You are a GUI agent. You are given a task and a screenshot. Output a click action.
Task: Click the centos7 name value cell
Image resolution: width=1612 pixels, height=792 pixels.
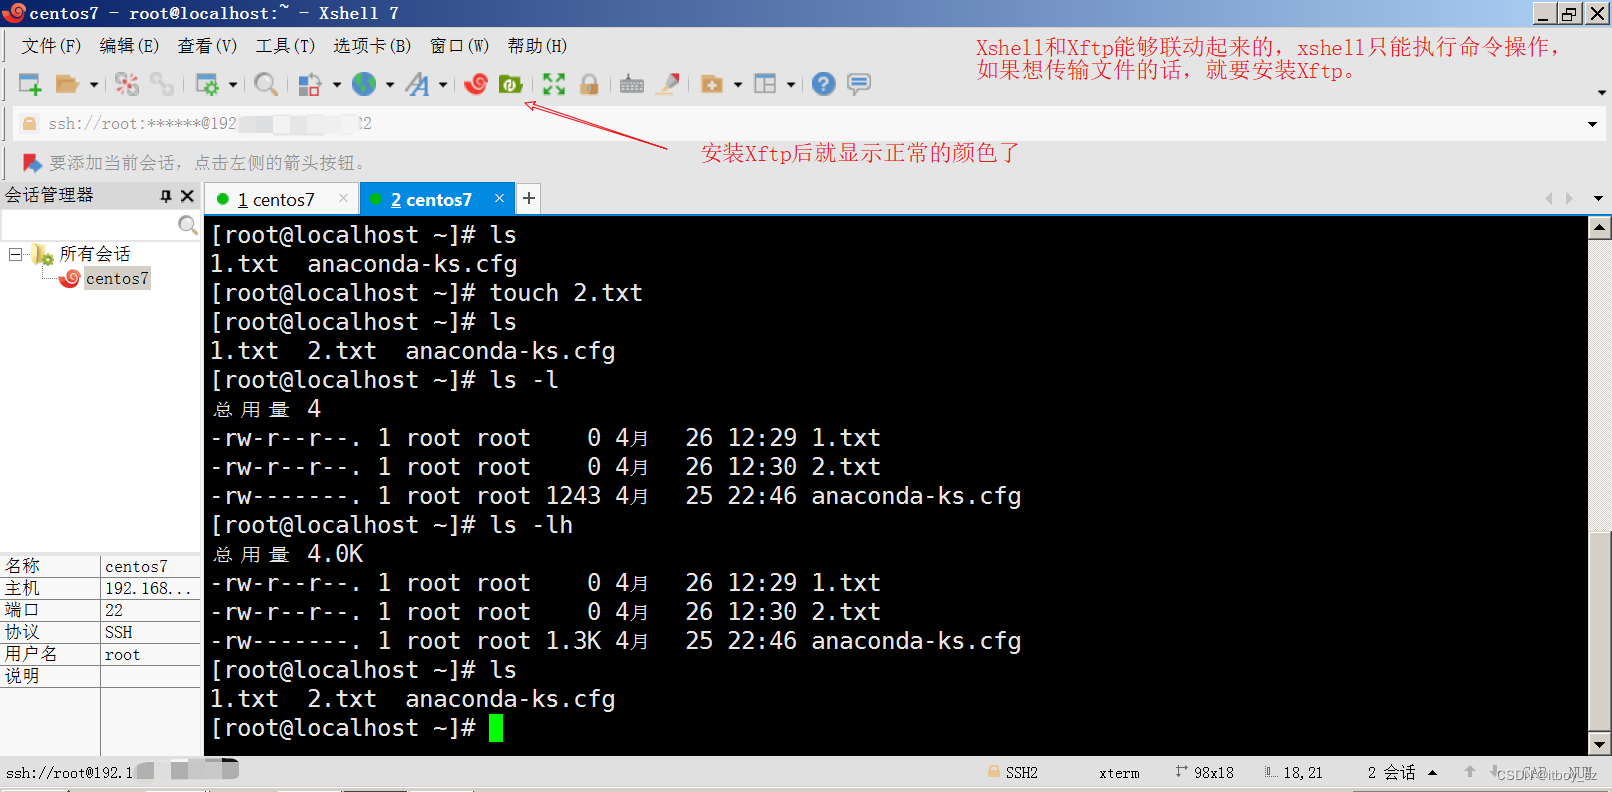150,566
